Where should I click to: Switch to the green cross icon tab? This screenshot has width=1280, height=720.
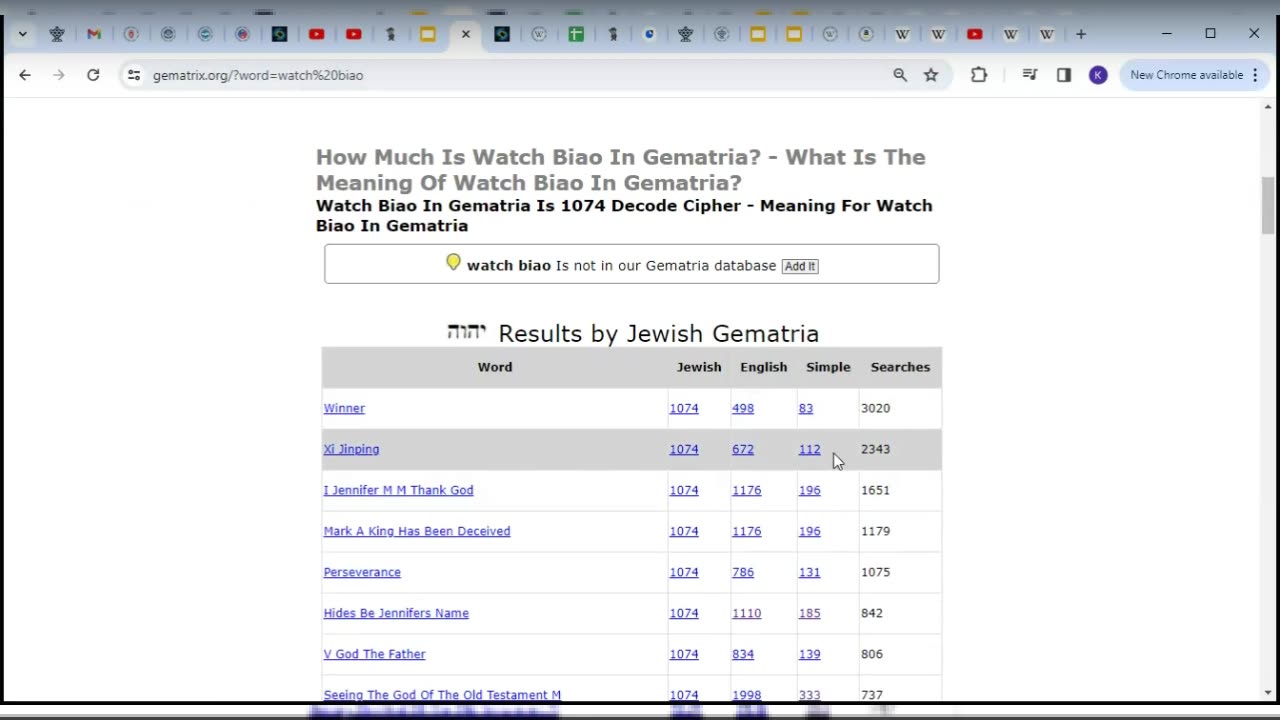[x=576, y=34]
